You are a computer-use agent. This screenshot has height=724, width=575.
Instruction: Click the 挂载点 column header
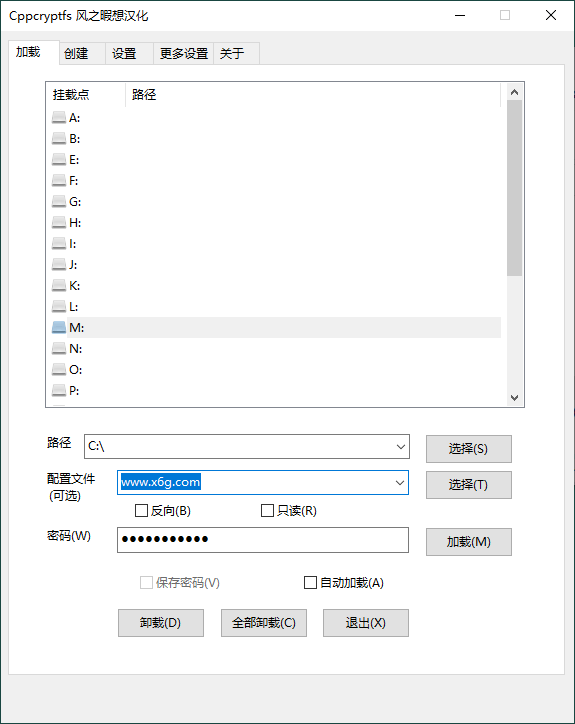[x=86, y=95]
